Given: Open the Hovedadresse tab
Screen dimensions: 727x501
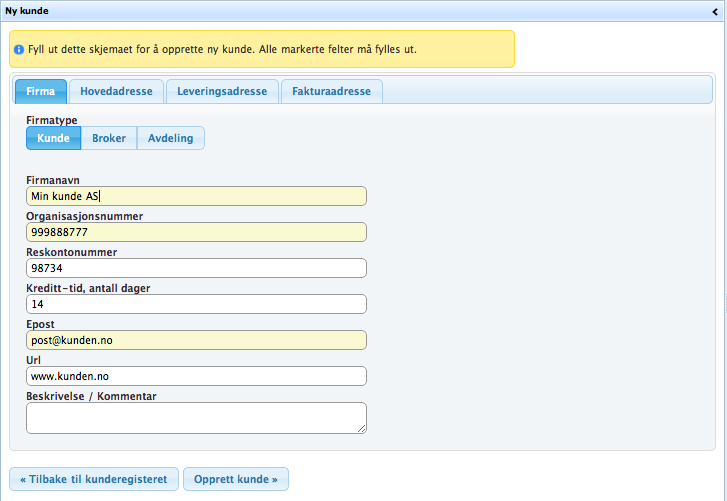Looking at the screenshot, I should [116, 91].
